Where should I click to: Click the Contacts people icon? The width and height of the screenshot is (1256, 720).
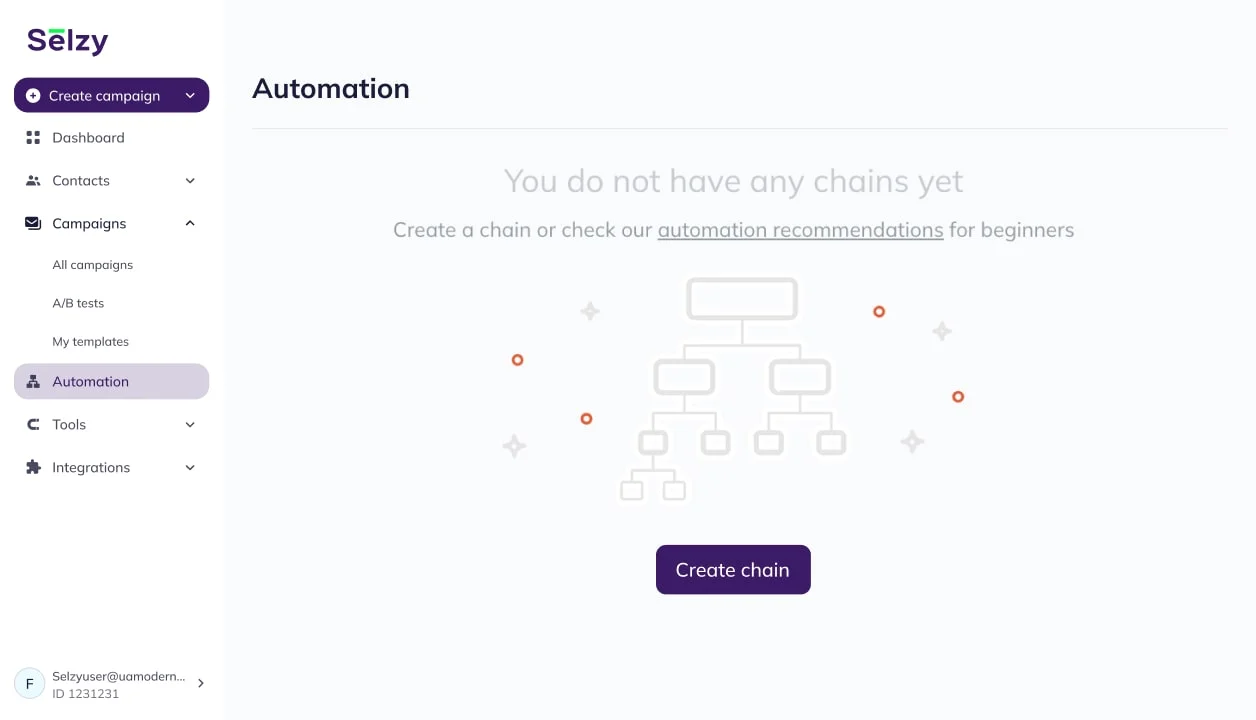(33, 180)
